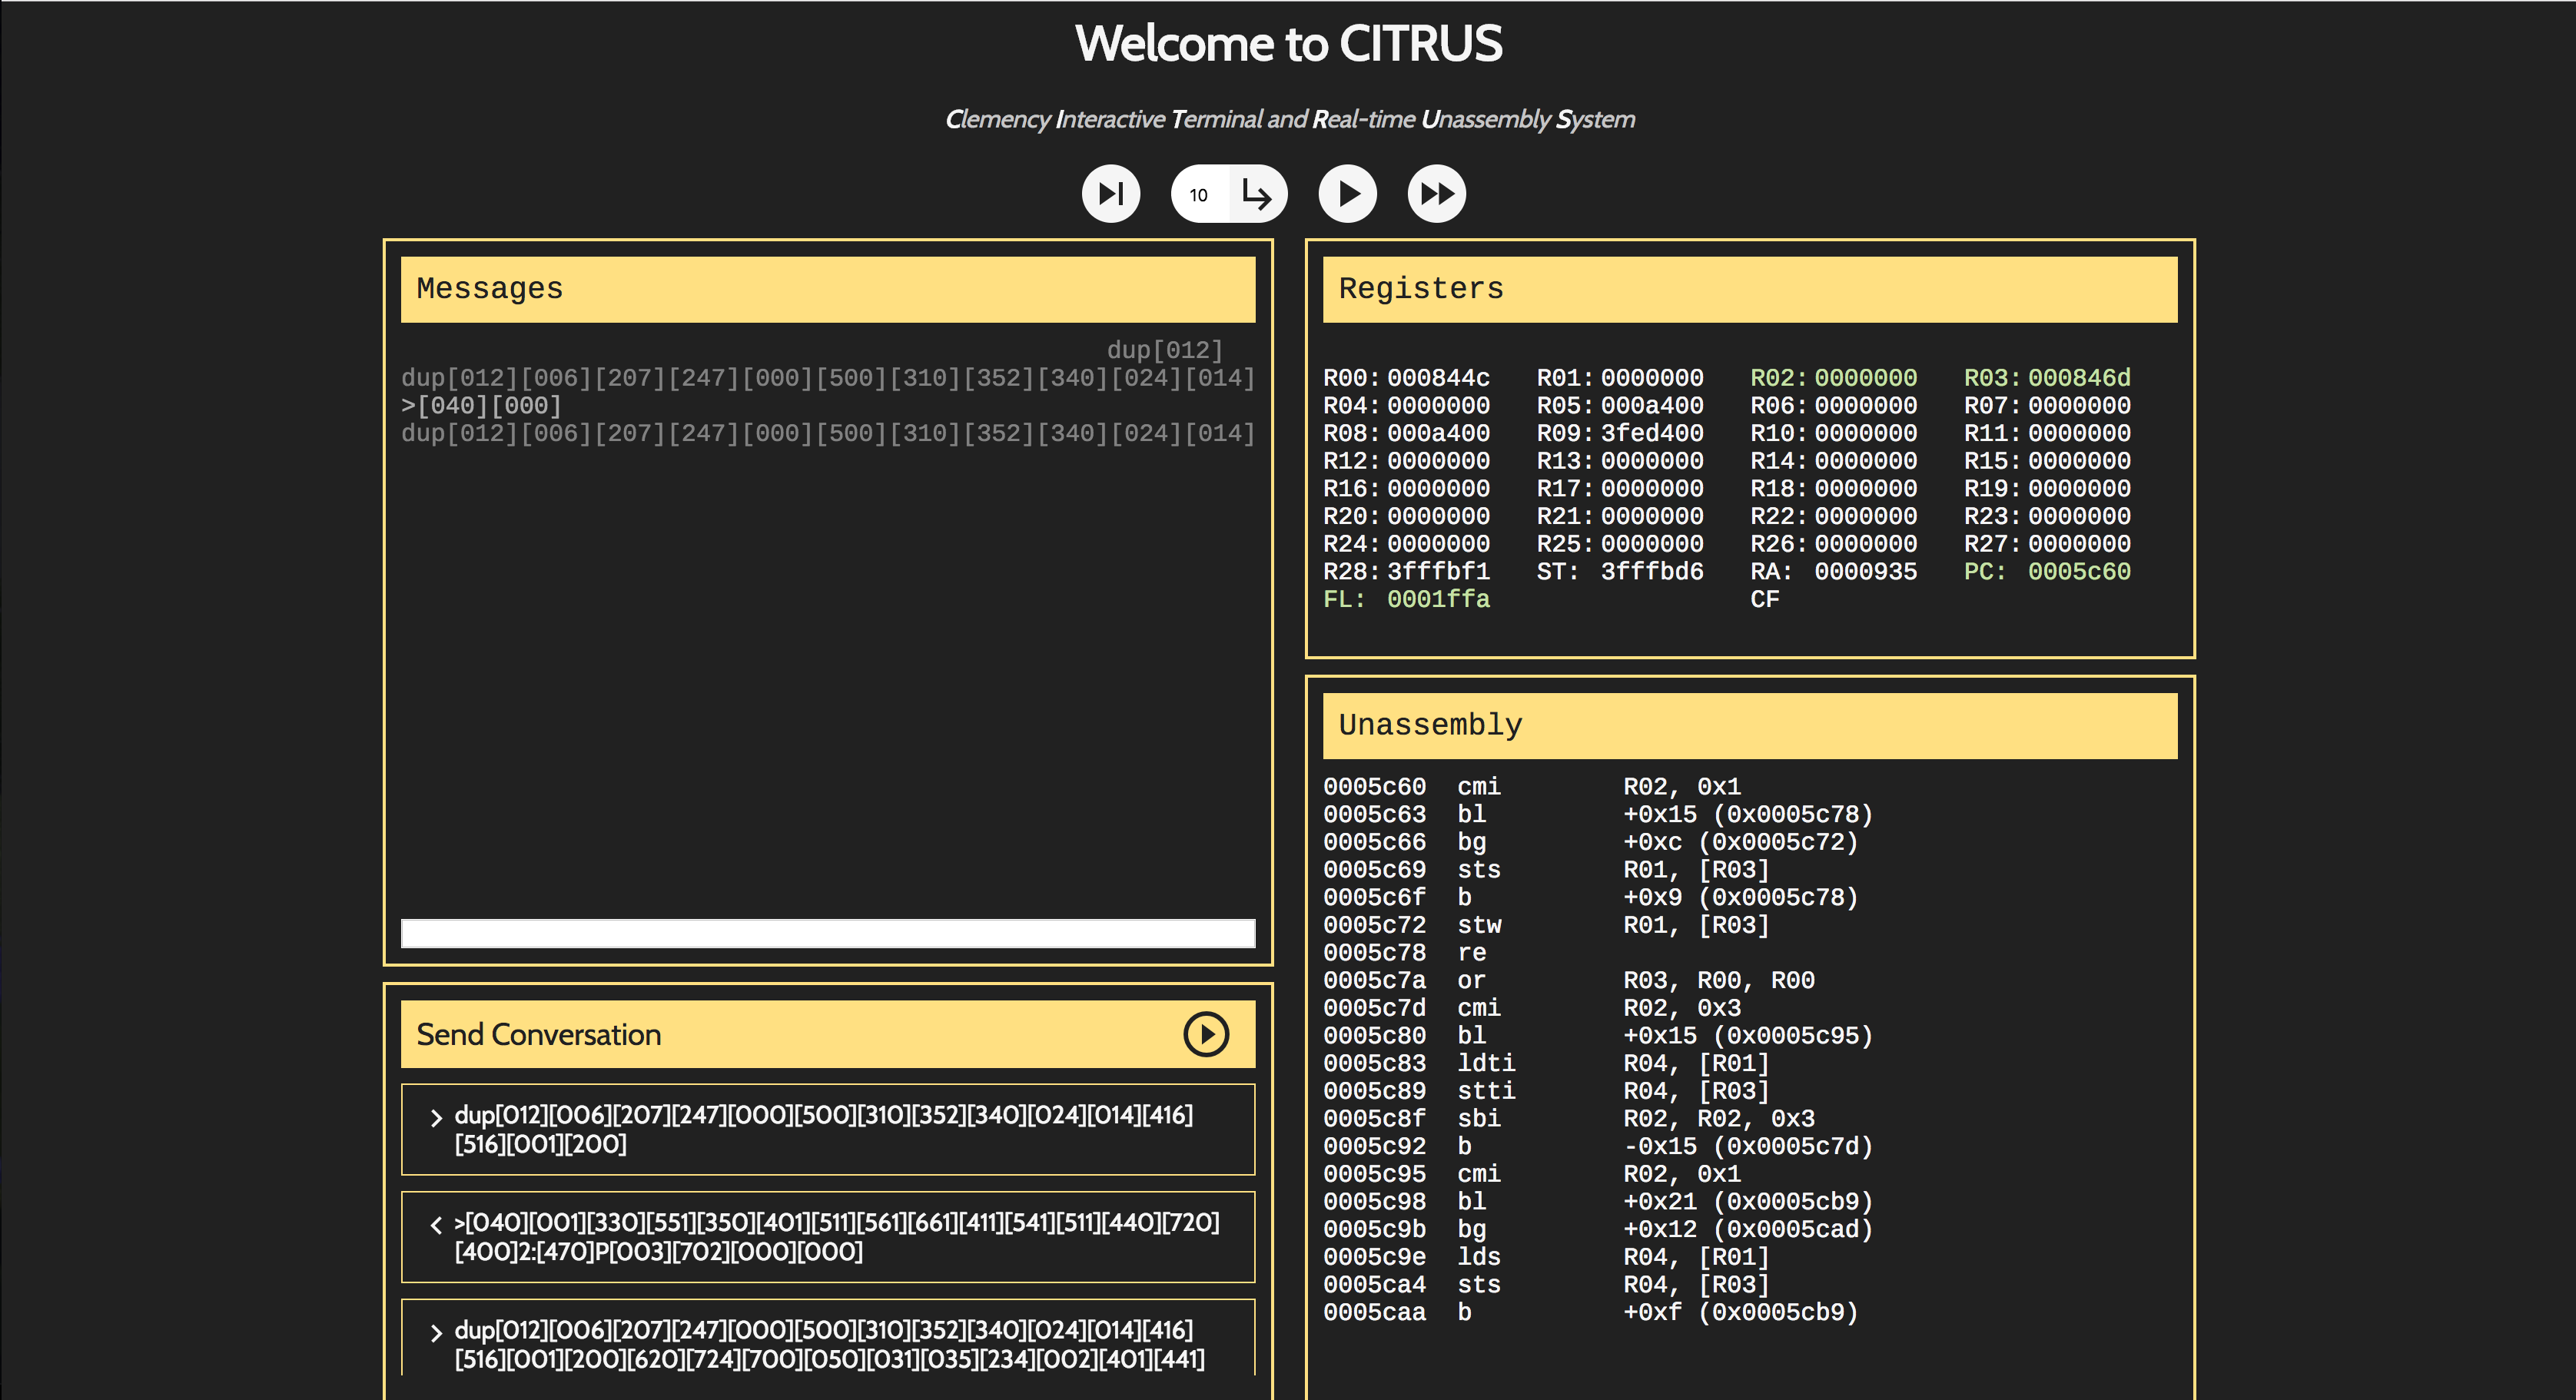Click unassembly line 0005caa b
The height and width of the screenshot is (1400, 2576).
coord(1591,1312)
